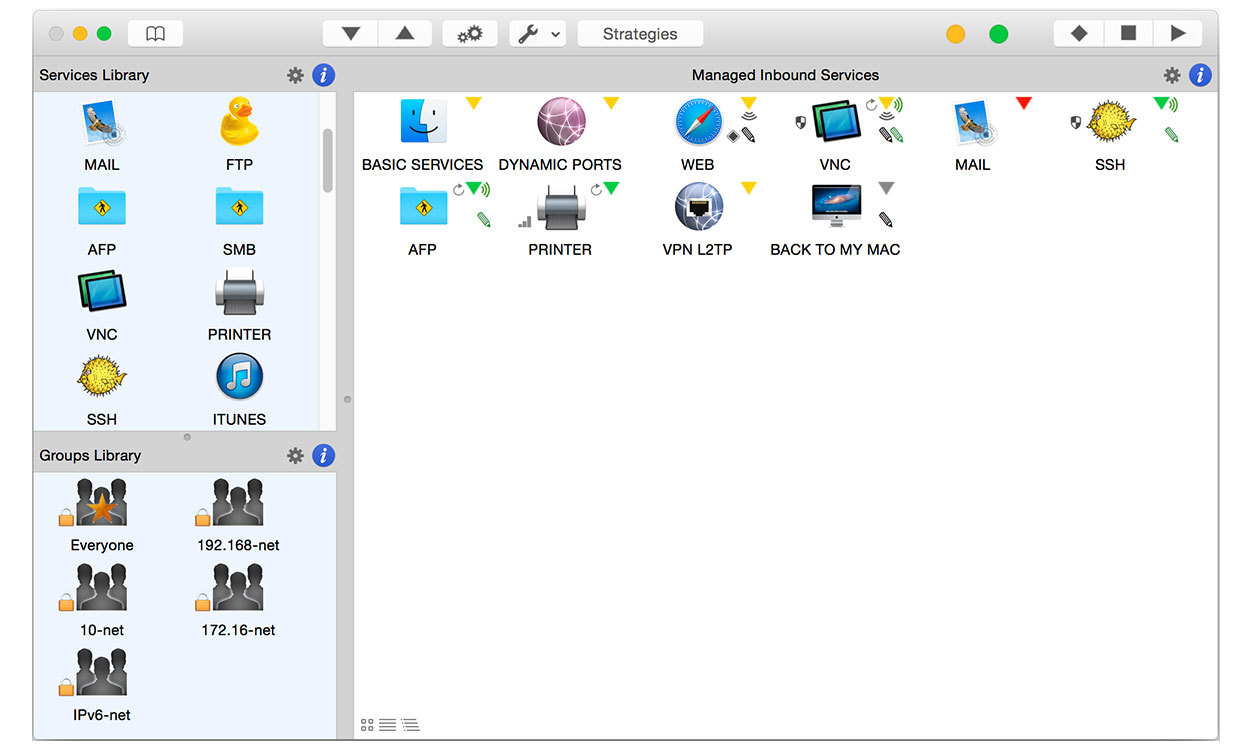Select the SSH icon in Managed Inbound Services
1250x756 pixels.
[x=1110, y=122]
